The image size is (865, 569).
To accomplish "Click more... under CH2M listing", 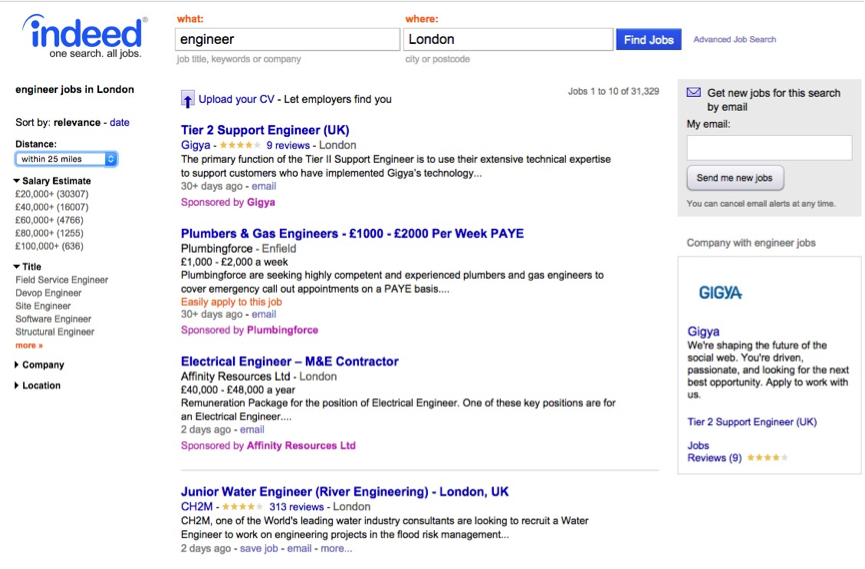I will click(336, 549).
